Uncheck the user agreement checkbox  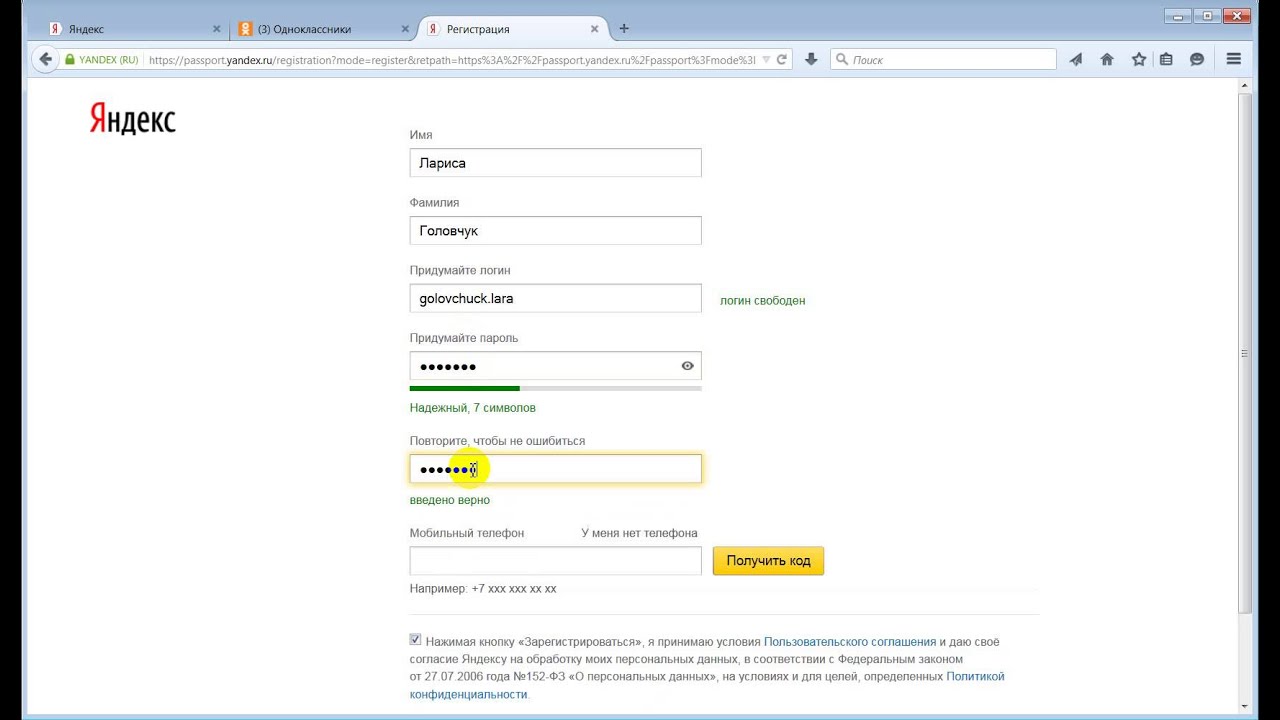point(415,640)
